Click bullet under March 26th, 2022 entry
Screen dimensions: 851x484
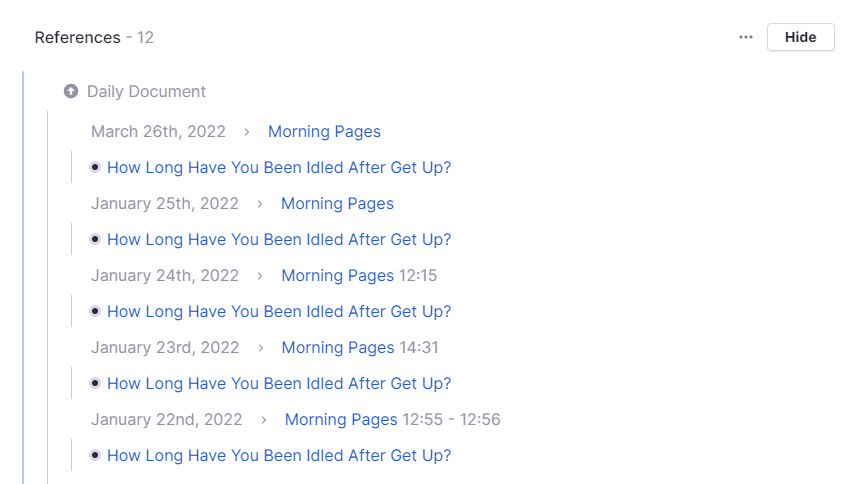coord(95,167)
